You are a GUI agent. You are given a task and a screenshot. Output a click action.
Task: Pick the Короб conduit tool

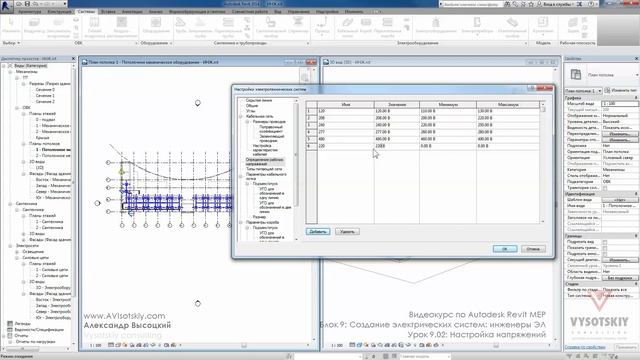[x=366, y=26]
